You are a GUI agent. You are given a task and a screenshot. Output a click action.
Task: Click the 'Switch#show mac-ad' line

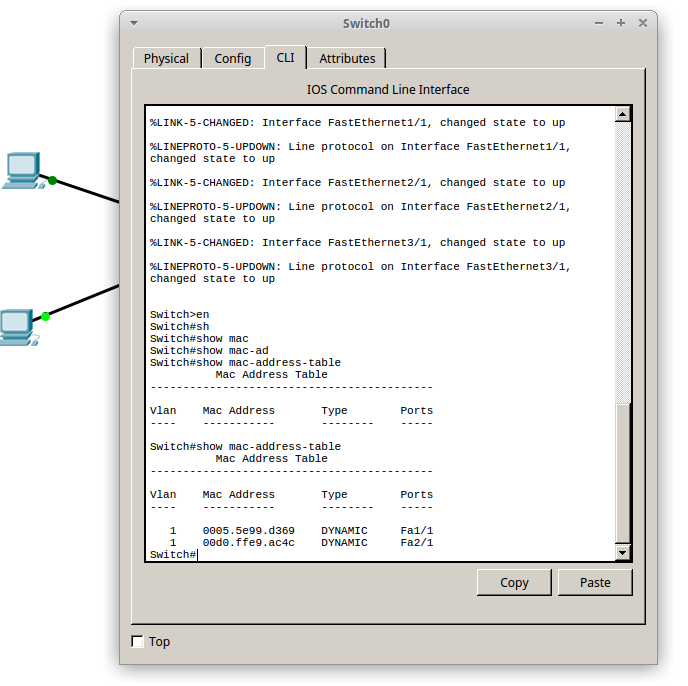[209, 351]
